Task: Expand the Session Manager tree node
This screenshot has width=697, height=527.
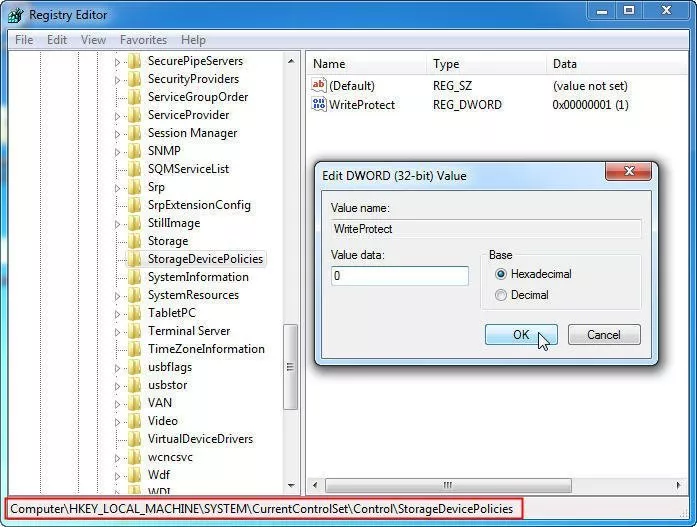Action: coord(117,134)
